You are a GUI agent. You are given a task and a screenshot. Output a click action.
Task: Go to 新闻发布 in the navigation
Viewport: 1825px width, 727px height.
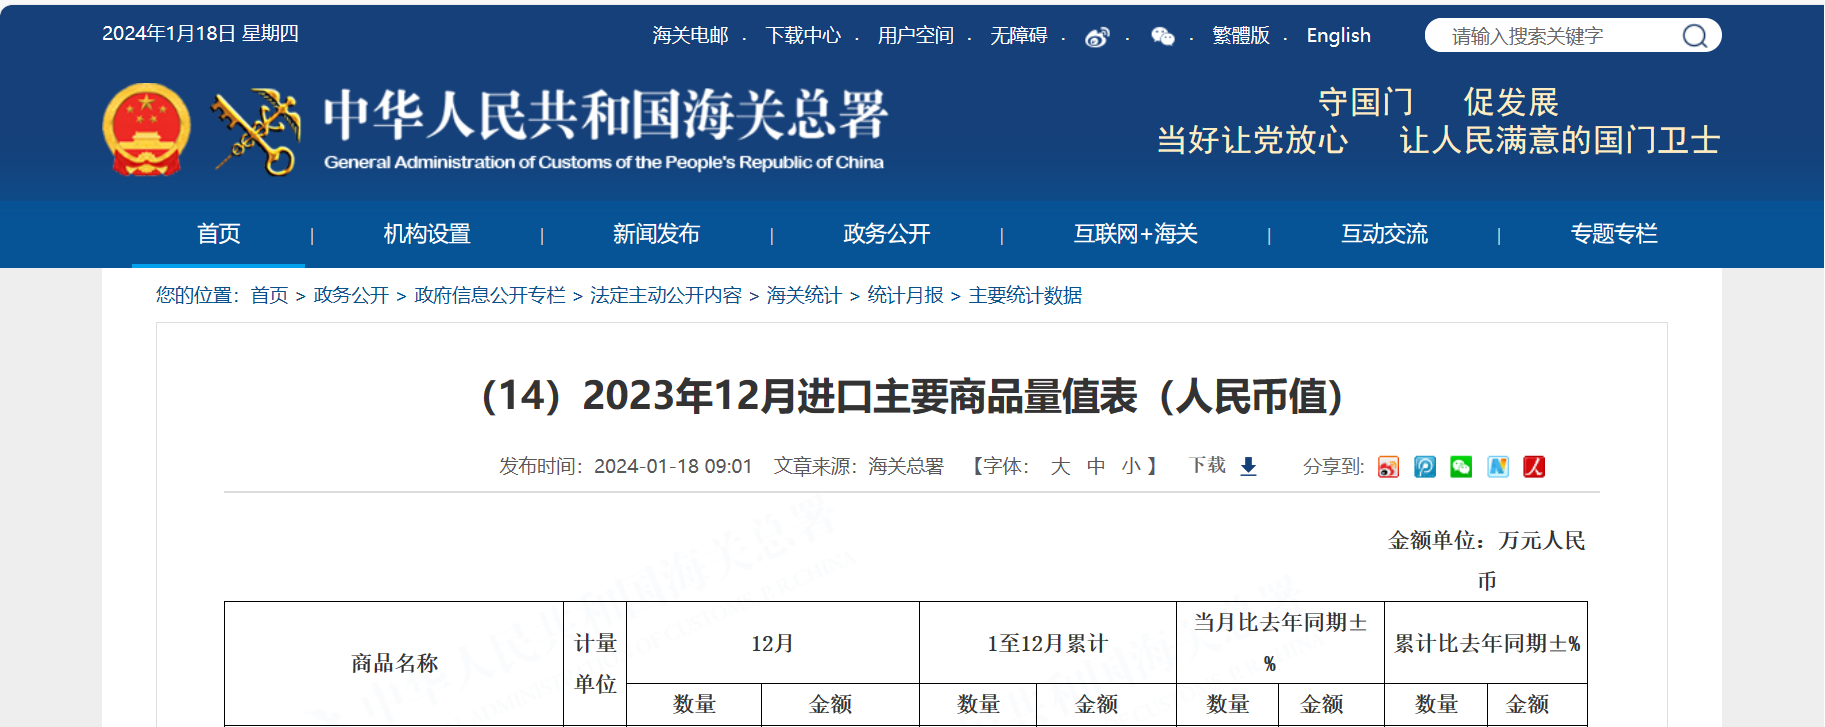pos(656,234)
